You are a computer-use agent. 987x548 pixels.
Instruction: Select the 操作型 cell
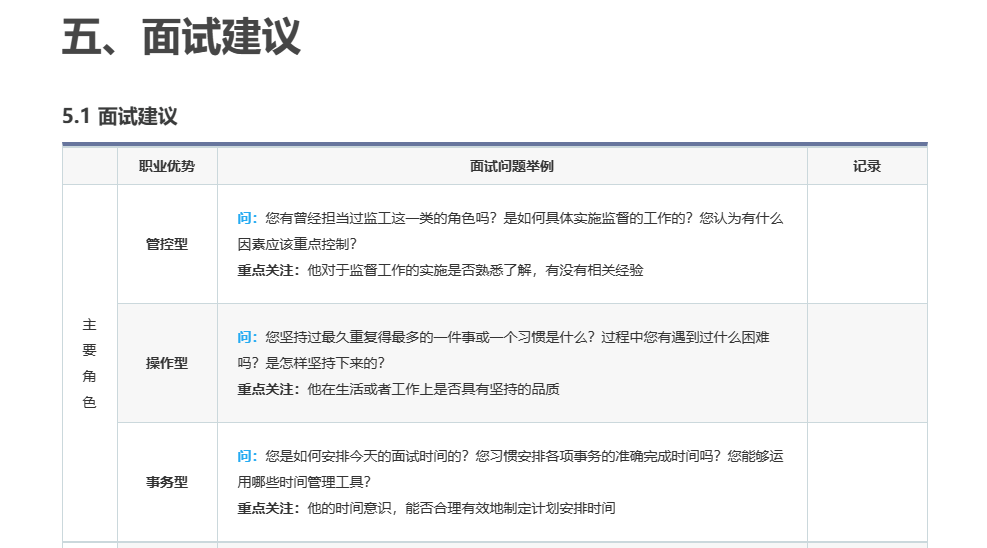[x=167, y=363]
